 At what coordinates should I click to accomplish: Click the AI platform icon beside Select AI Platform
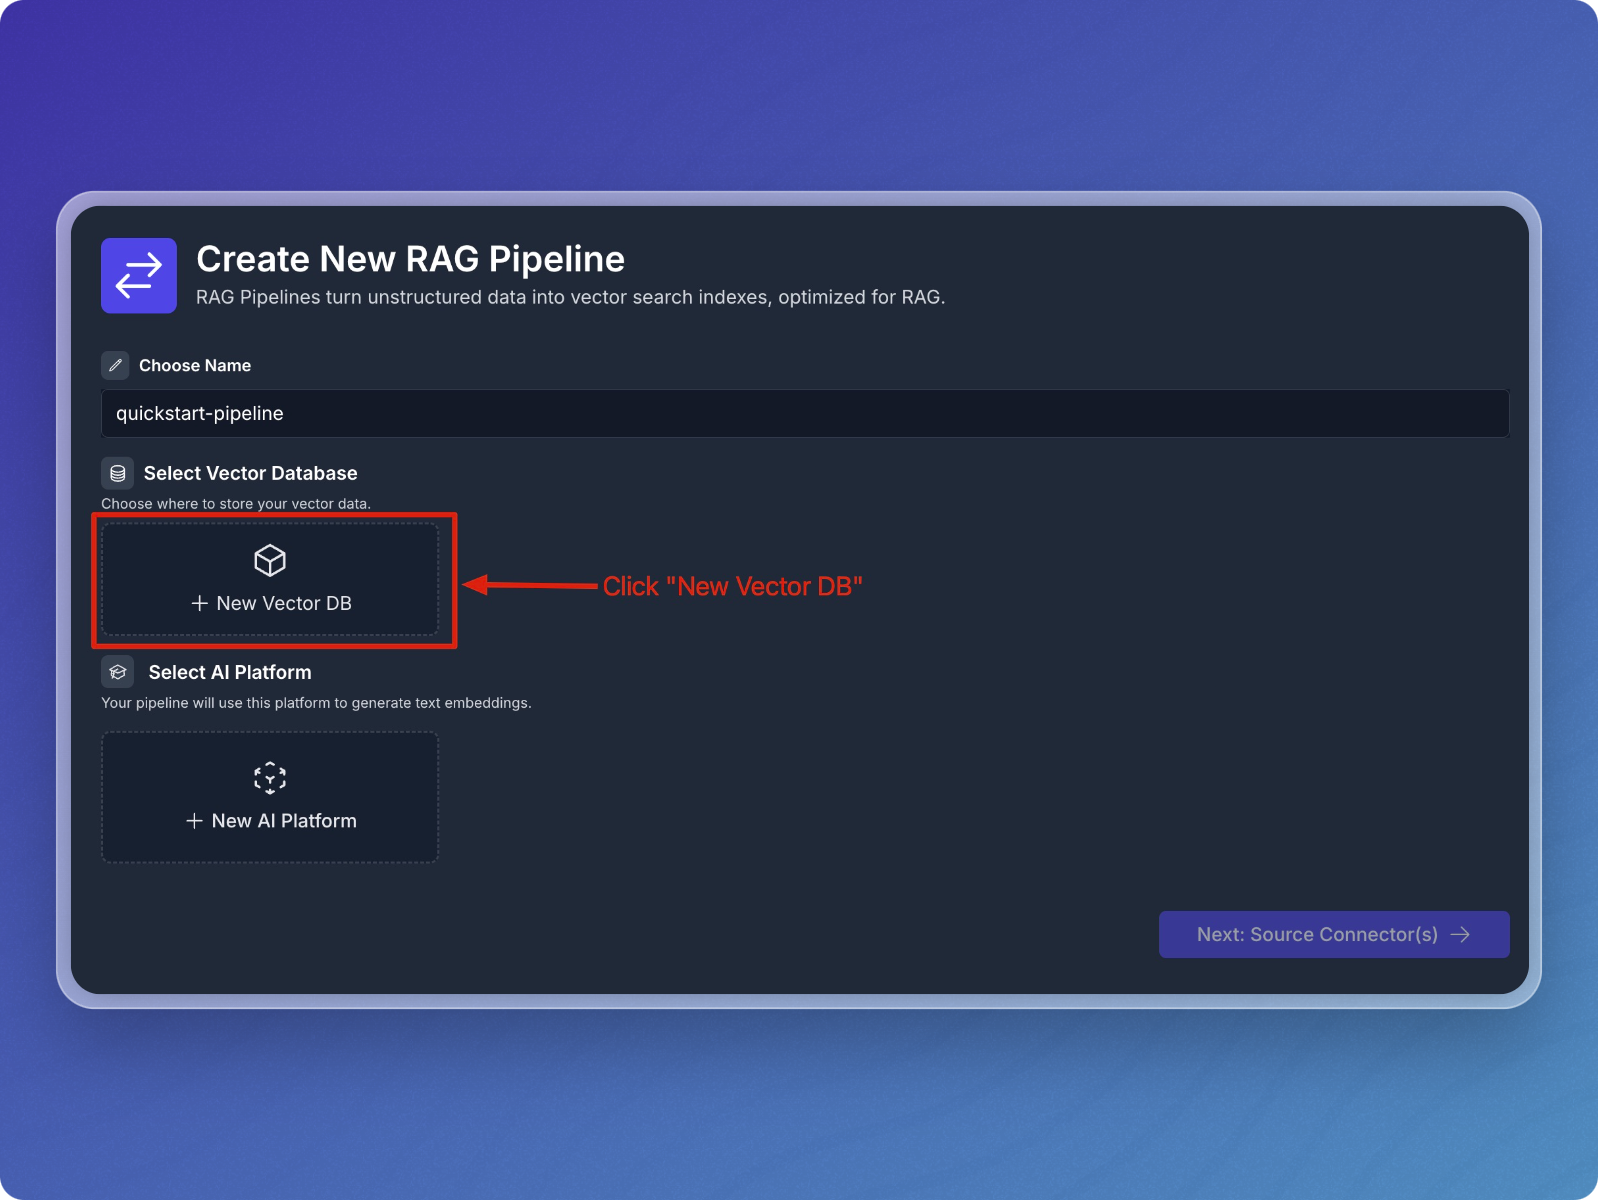(x=118, y=672)
